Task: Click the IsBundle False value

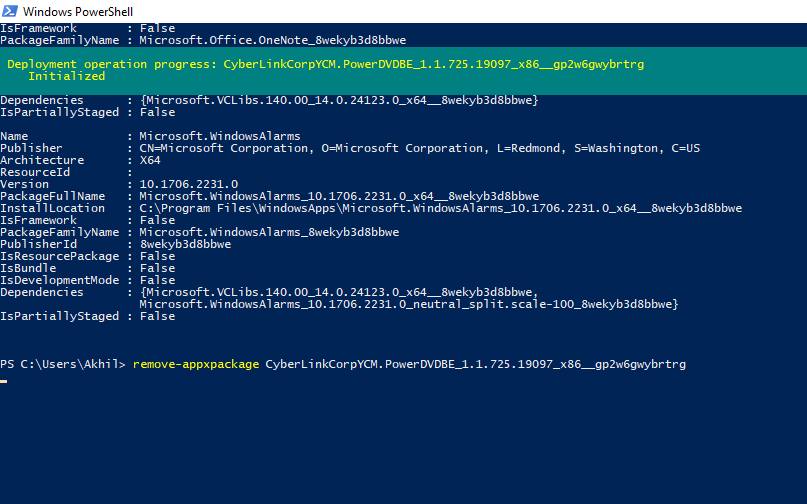Action: 157,268
